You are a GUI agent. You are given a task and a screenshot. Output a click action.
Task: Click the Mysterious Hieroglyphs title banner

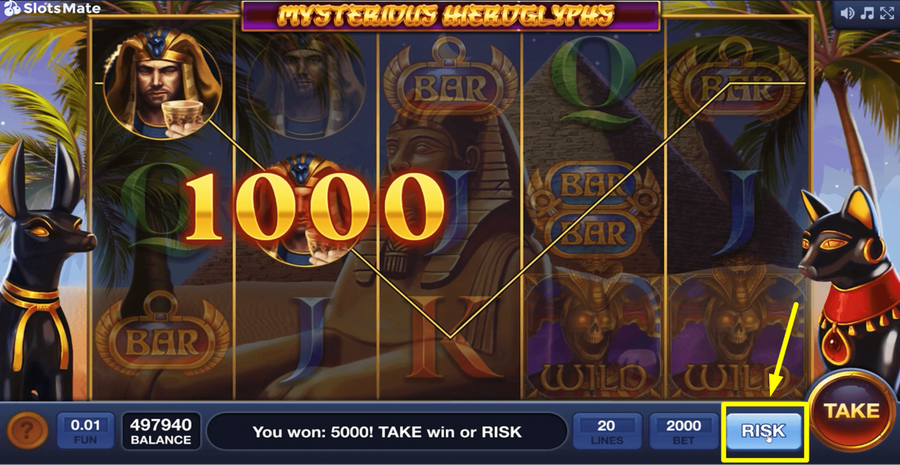[x=451, y=16]
